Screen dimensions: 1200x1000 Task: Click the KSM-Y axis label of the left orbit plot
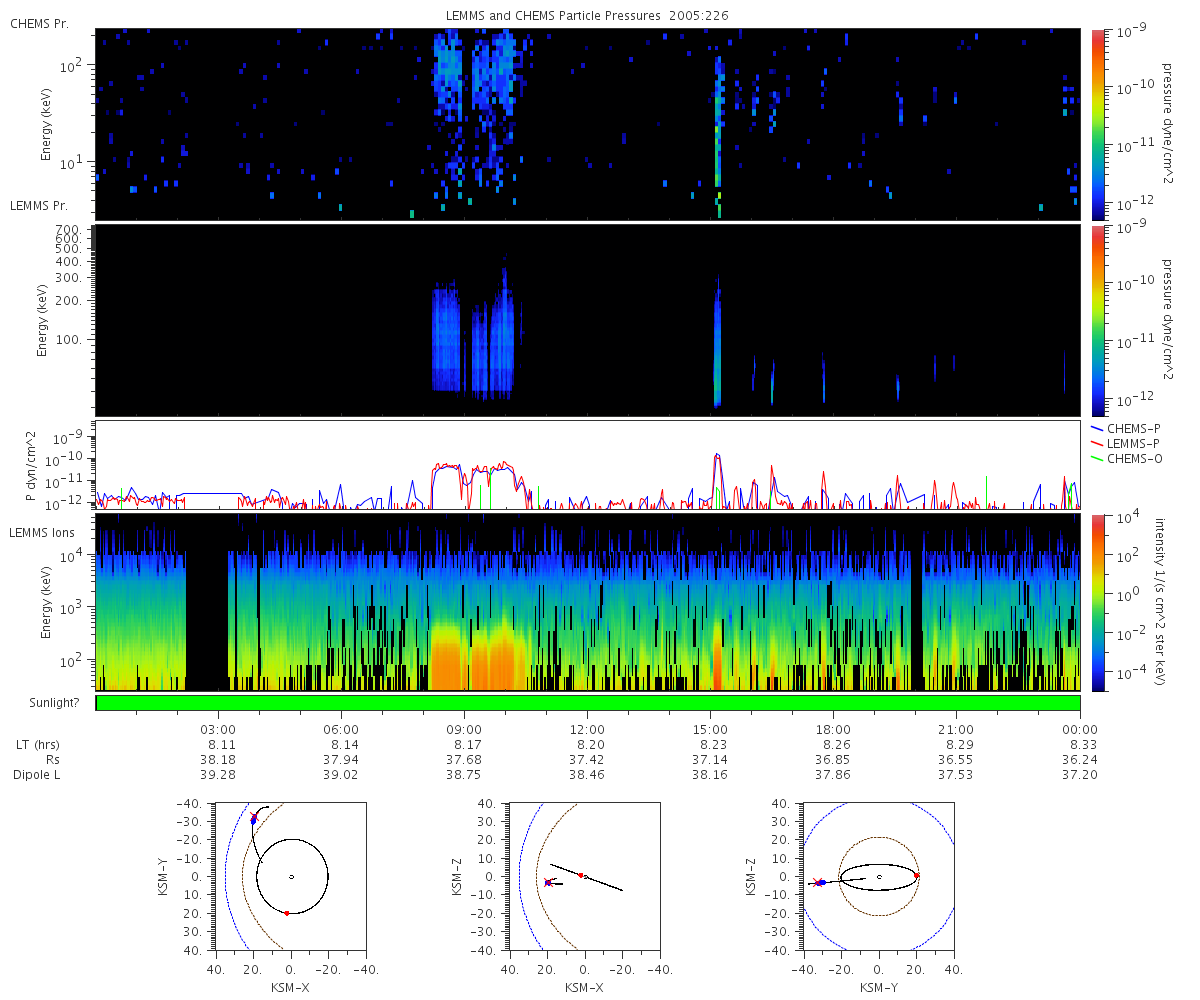click(163, 876)
